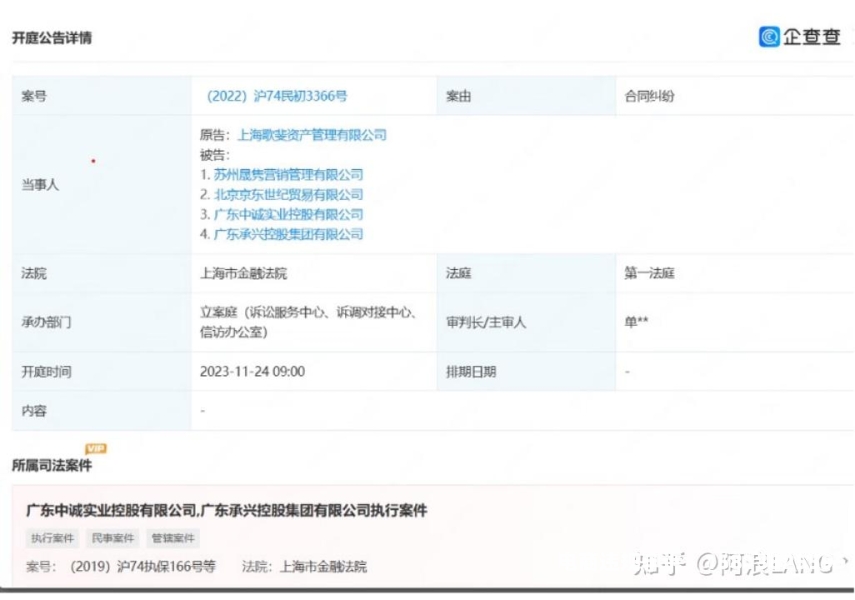
Task: Click the 企查查 logo icon
Action: pyautogui.click(x=769, y=37)
